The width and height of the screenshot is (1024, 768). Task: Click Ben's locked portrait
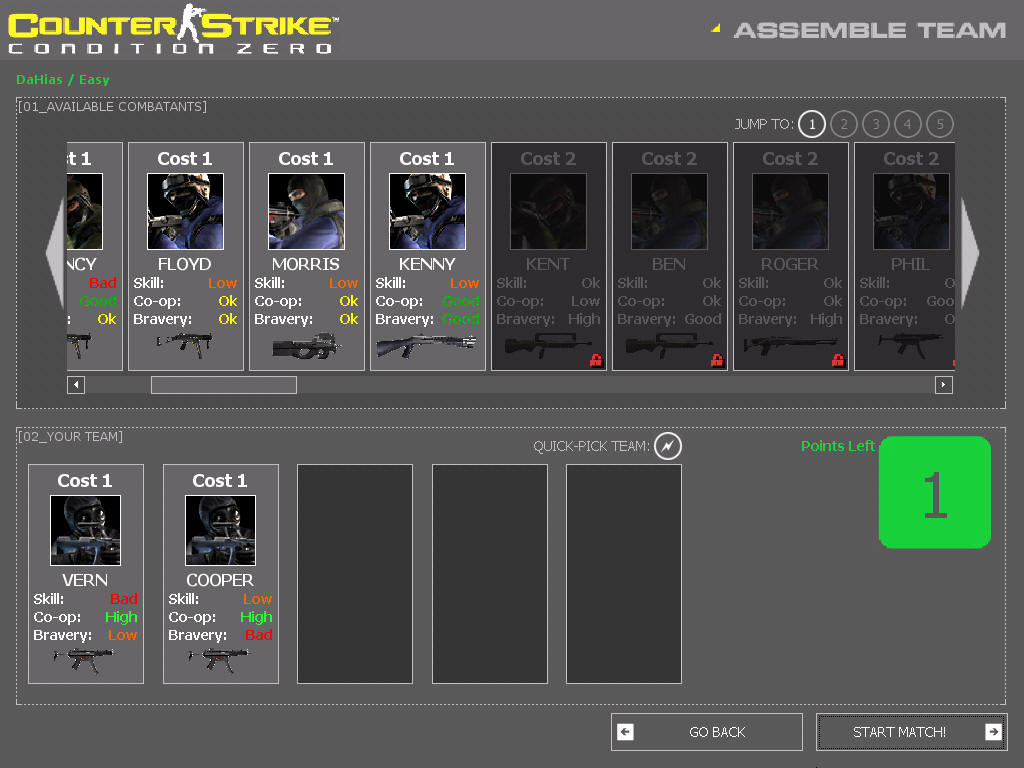click(x=669, y=212)
